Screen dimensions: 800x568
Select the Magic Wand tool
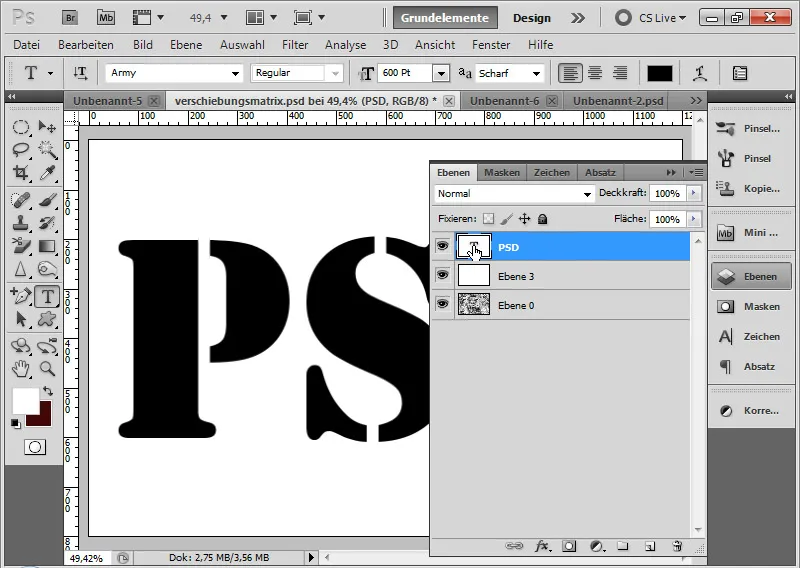click(47, 150)
